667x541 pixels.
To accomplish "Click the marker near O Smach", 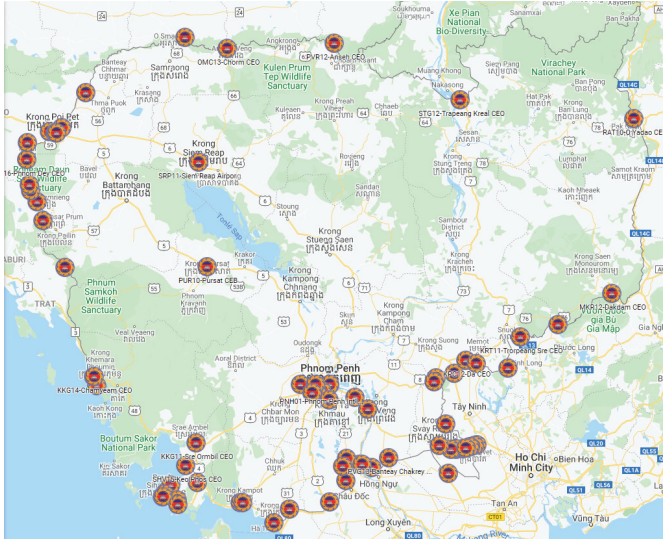I will (x=185, y=37).
